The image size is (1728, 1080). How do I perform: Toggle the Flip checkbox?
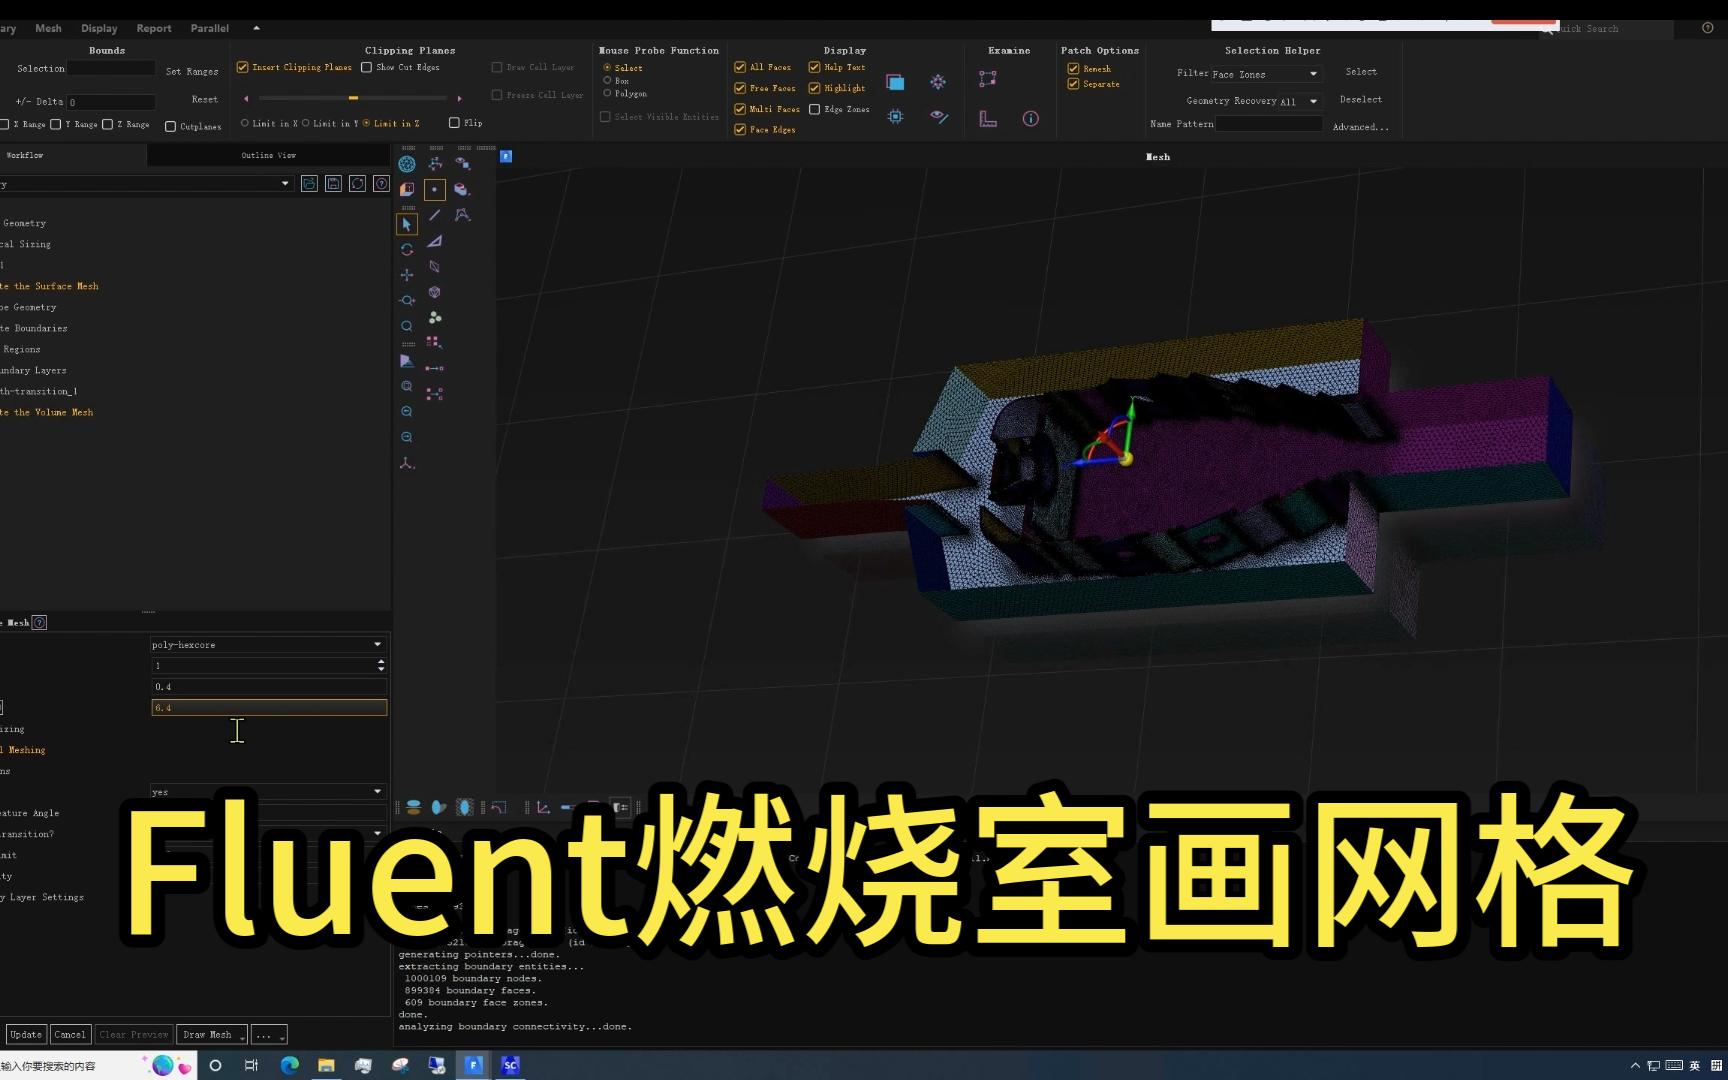click(454, 123)
